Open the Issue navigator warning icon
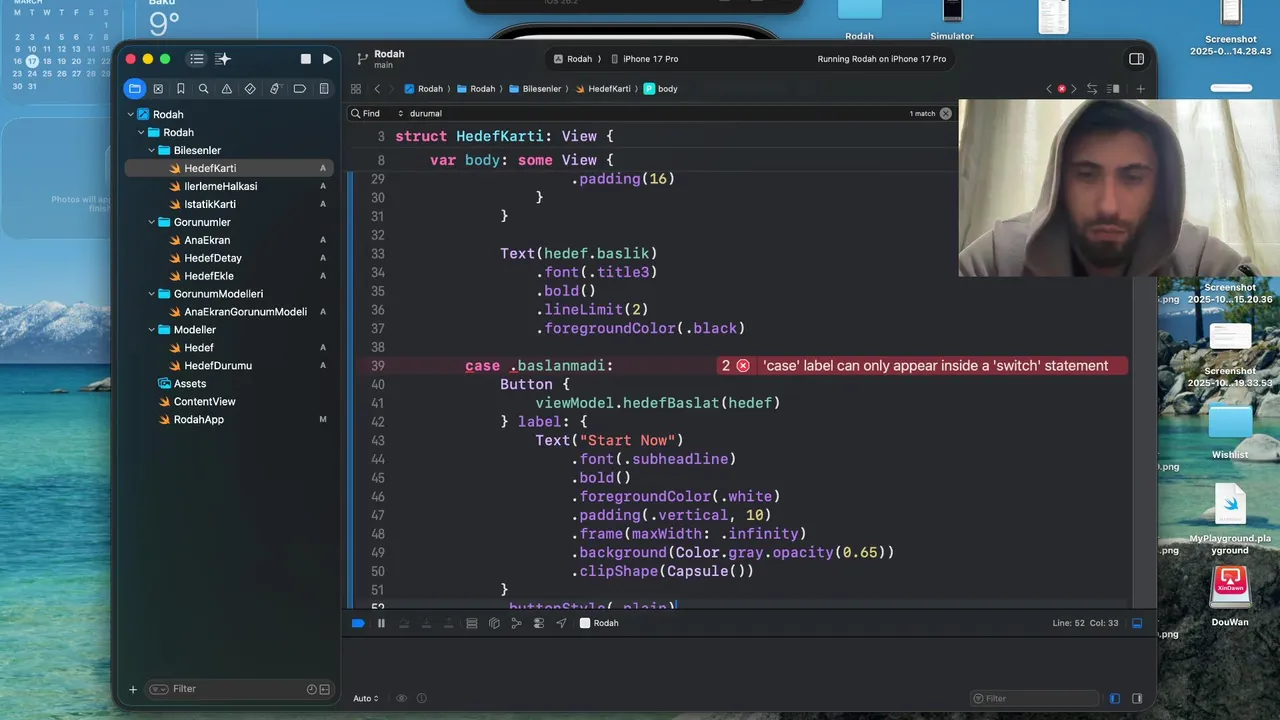Viewport: 1280px width, 720px height. 227,88
